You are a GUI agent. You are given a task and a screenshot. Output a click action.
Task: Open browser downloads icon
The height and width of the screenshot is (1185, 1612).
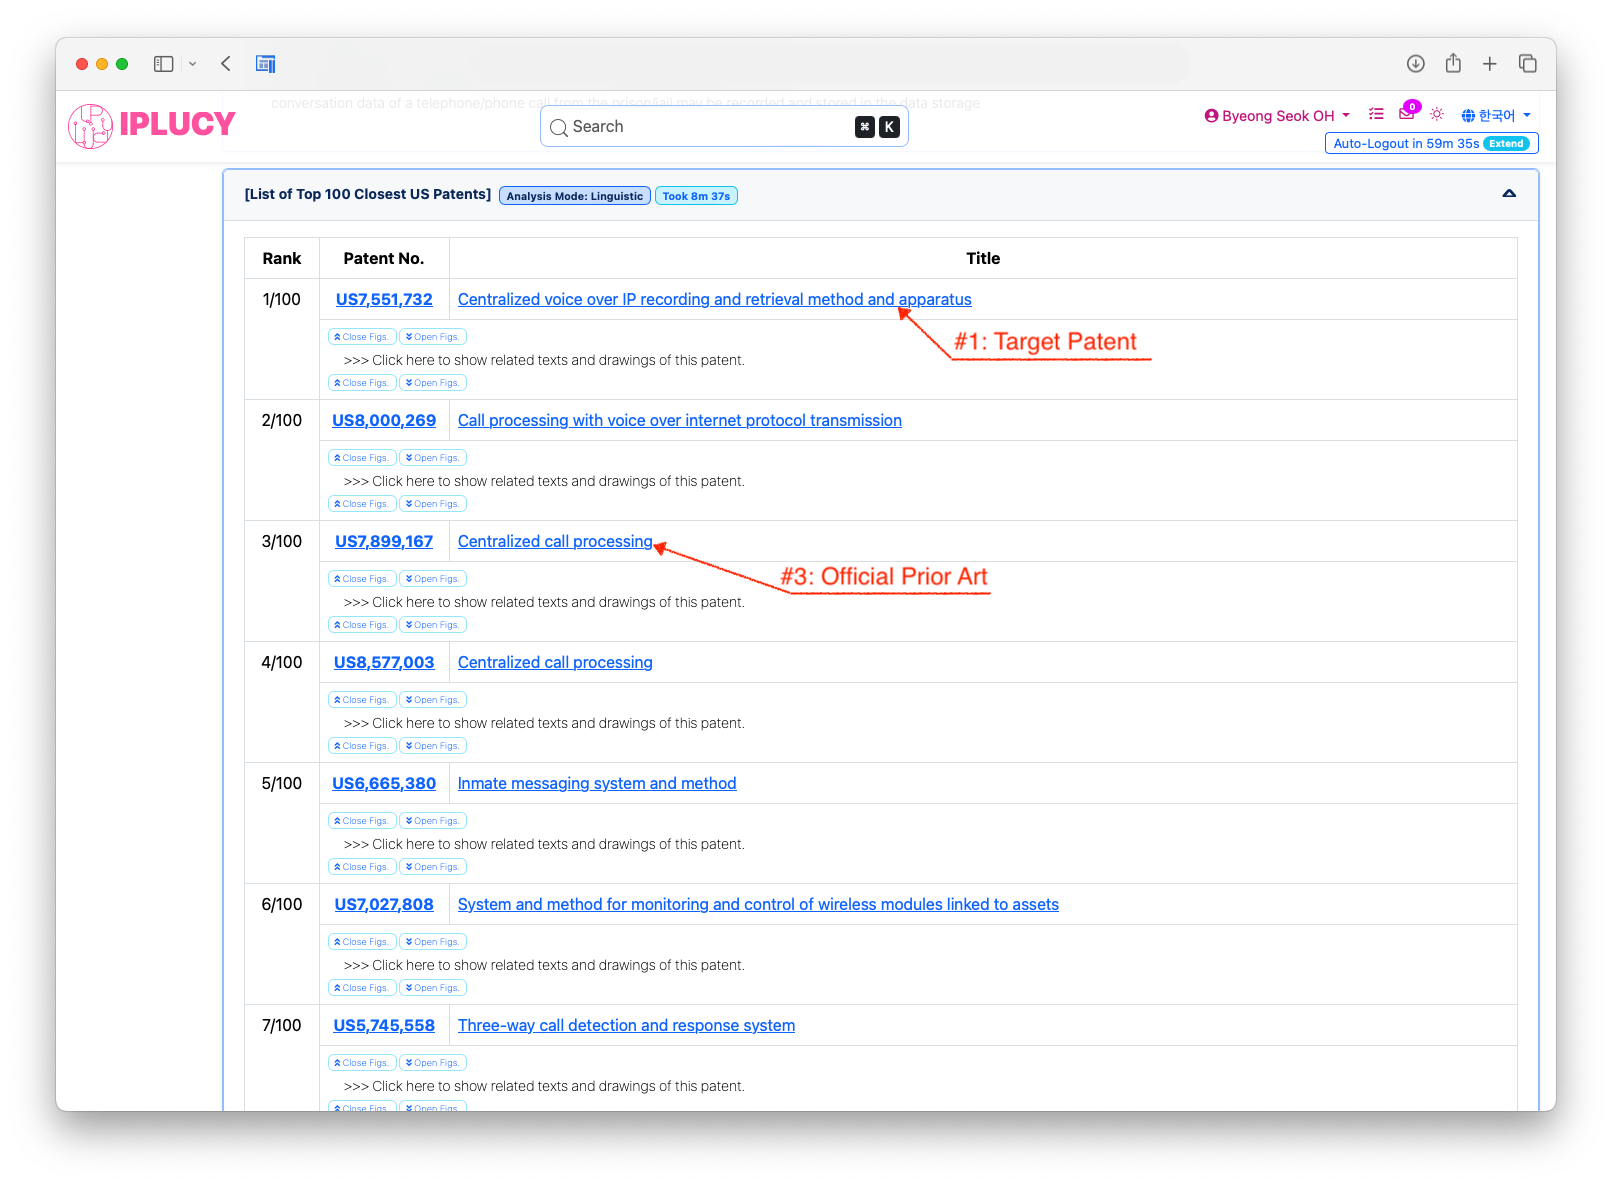tap(1416, 64)
